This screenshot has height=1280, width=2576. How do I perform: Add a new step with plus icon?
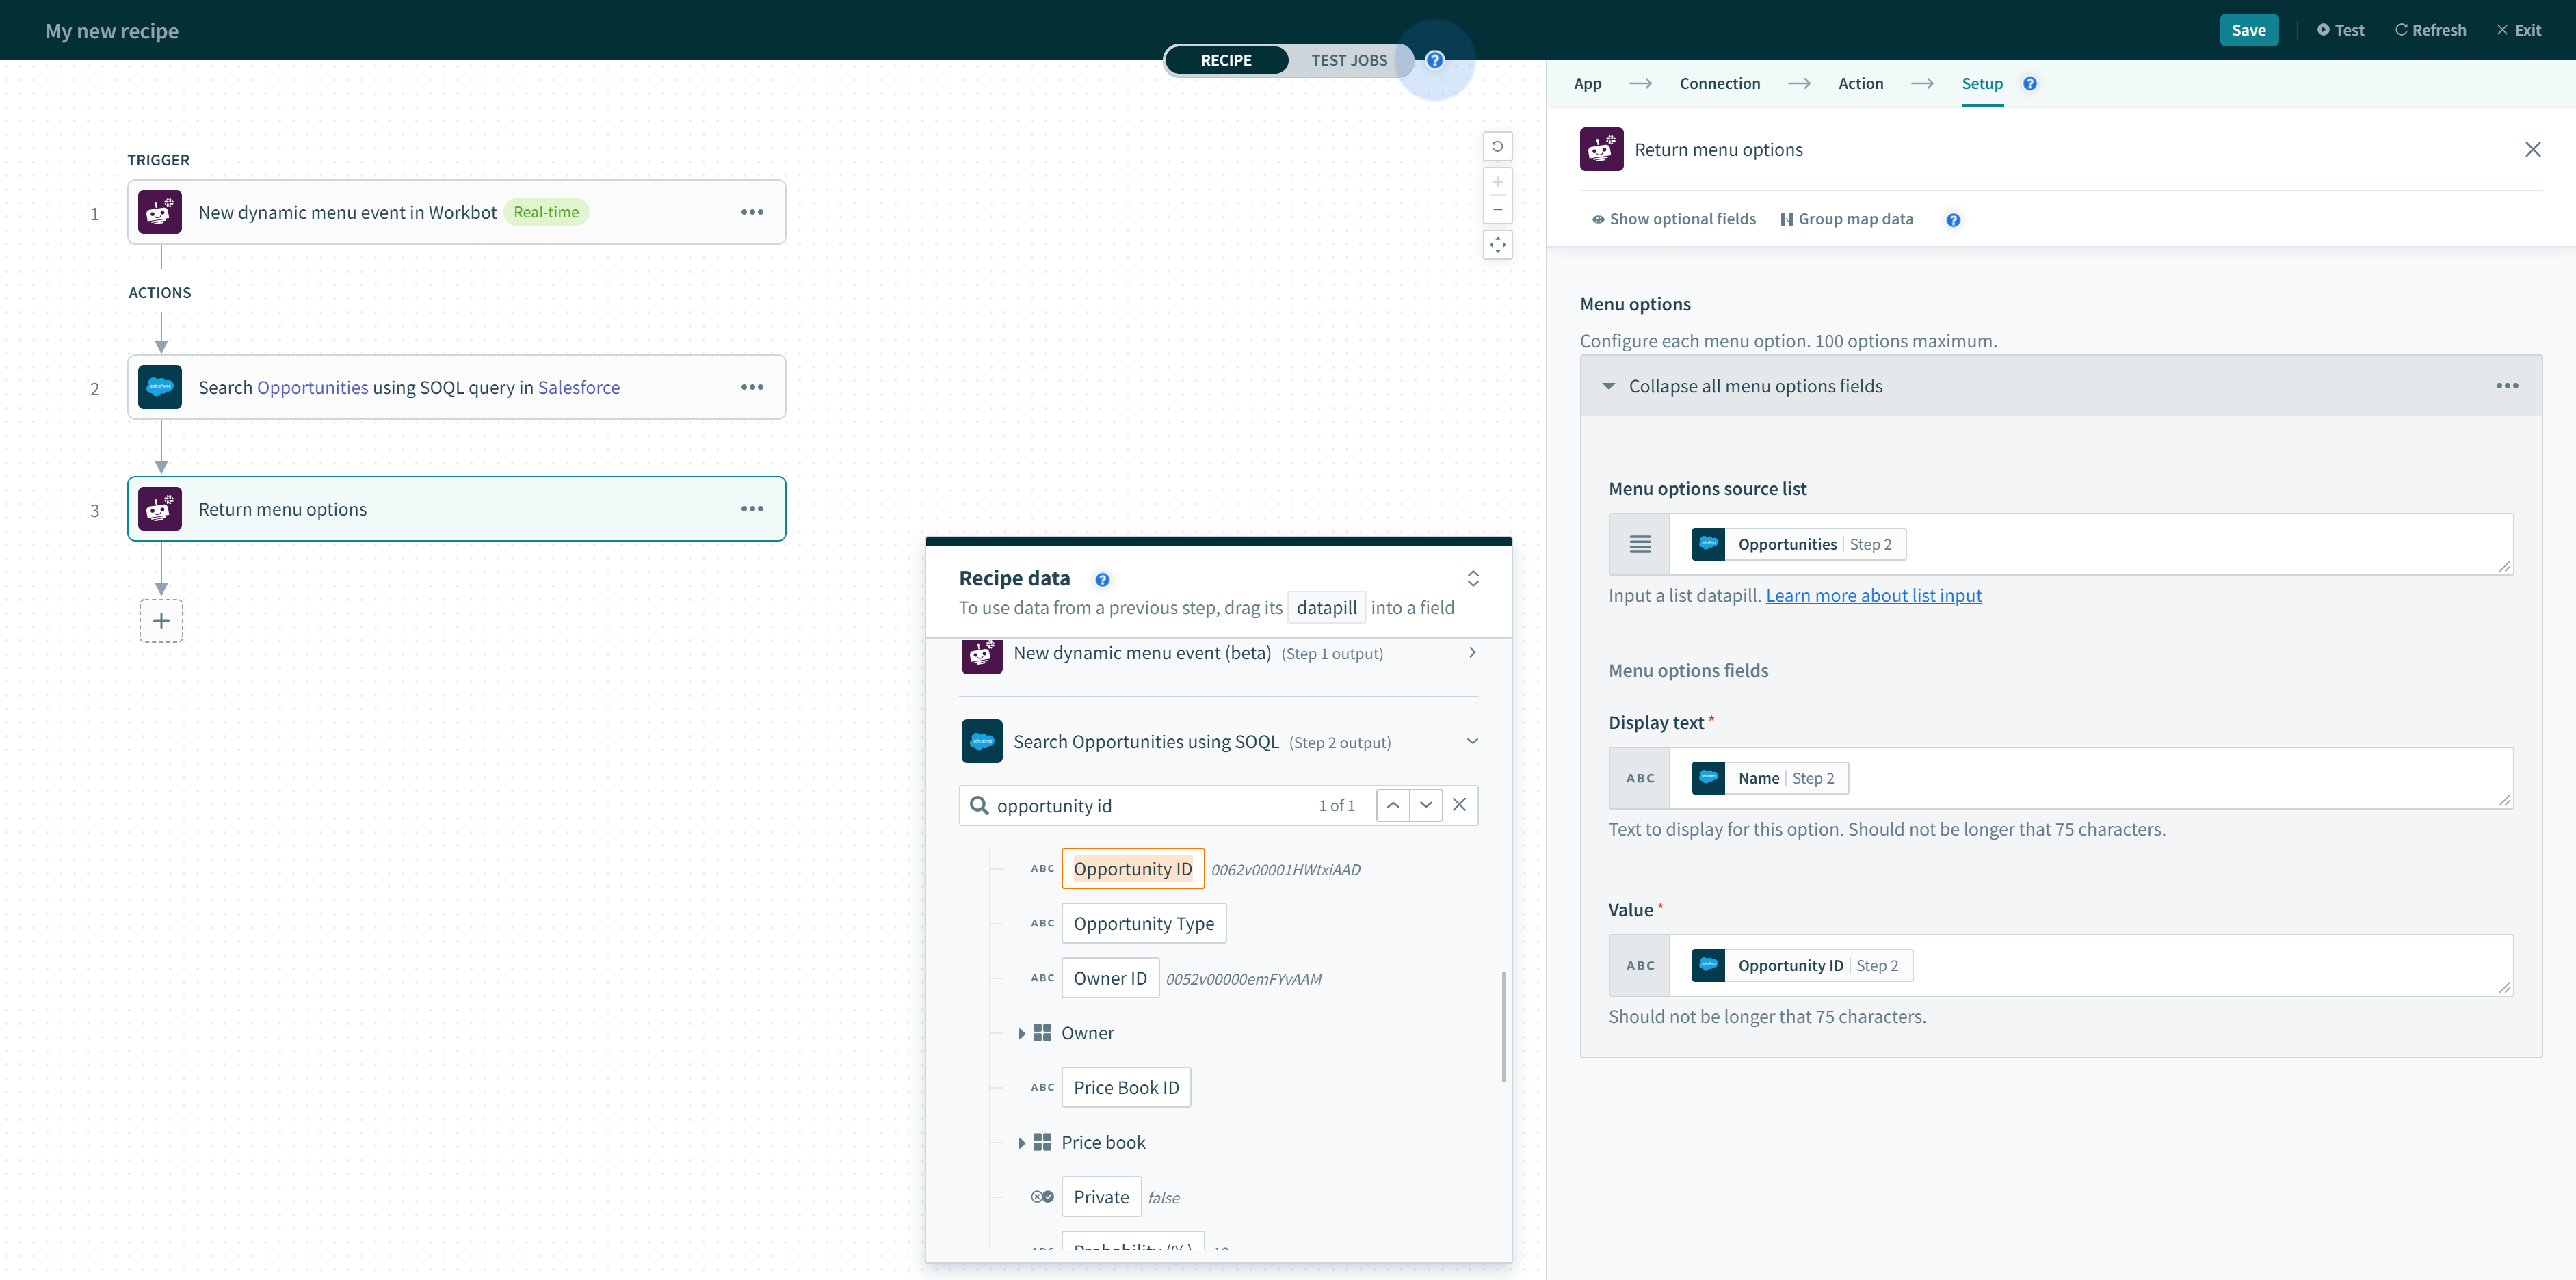[161, 621]
